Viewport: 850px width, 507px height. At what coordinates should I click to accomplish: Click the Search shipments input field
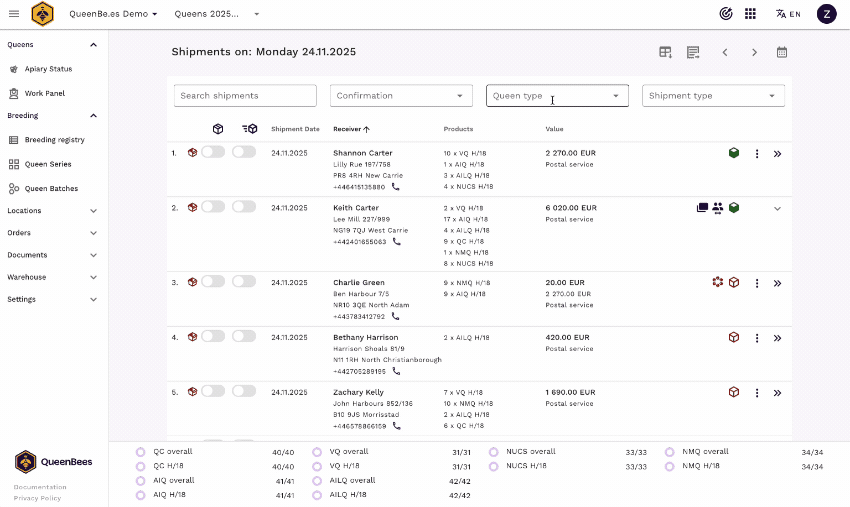click(x=245, y=96)
